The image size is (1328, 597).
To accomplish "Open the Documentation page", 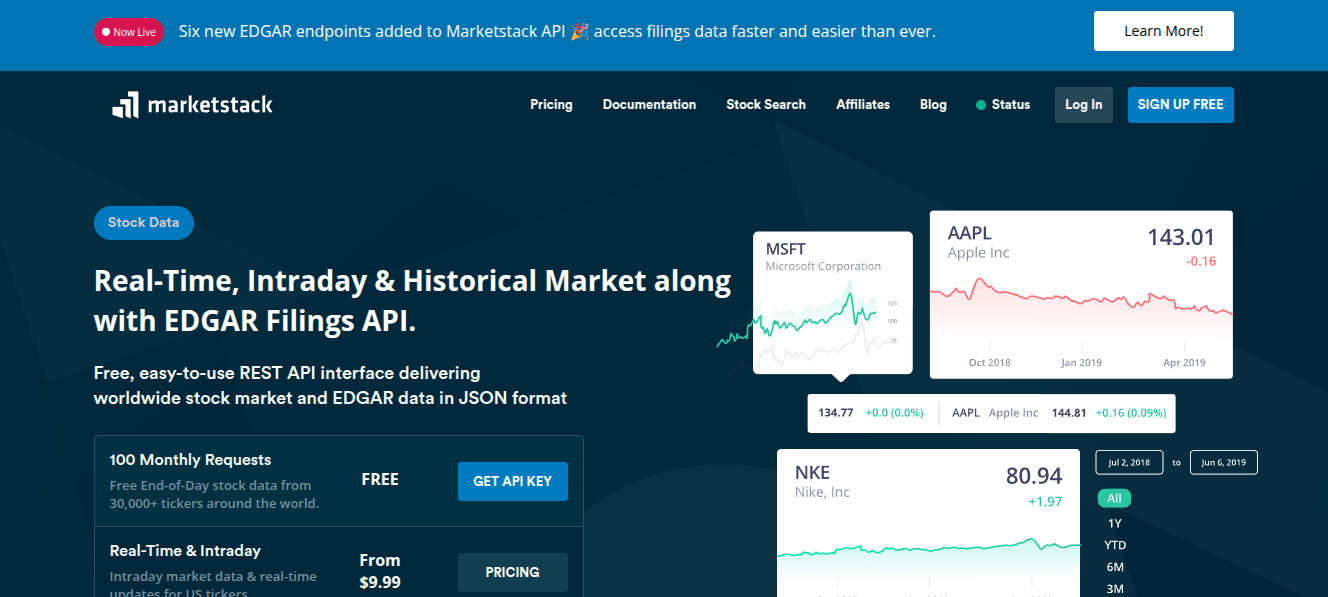I will (x=649, y=104).
